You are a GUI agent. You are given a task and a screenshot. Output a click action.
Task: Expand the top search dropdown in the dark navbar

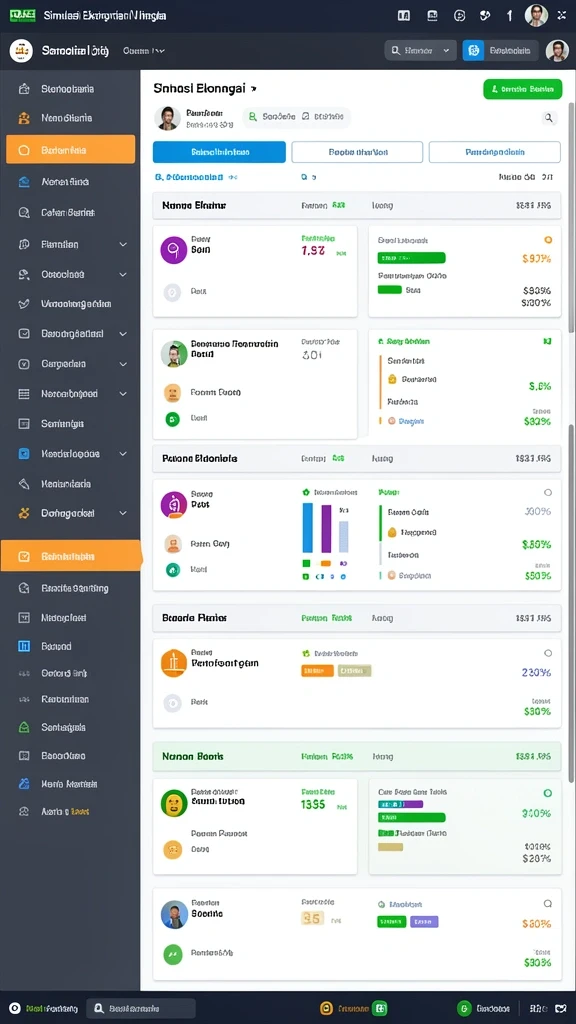pos(421,50)
